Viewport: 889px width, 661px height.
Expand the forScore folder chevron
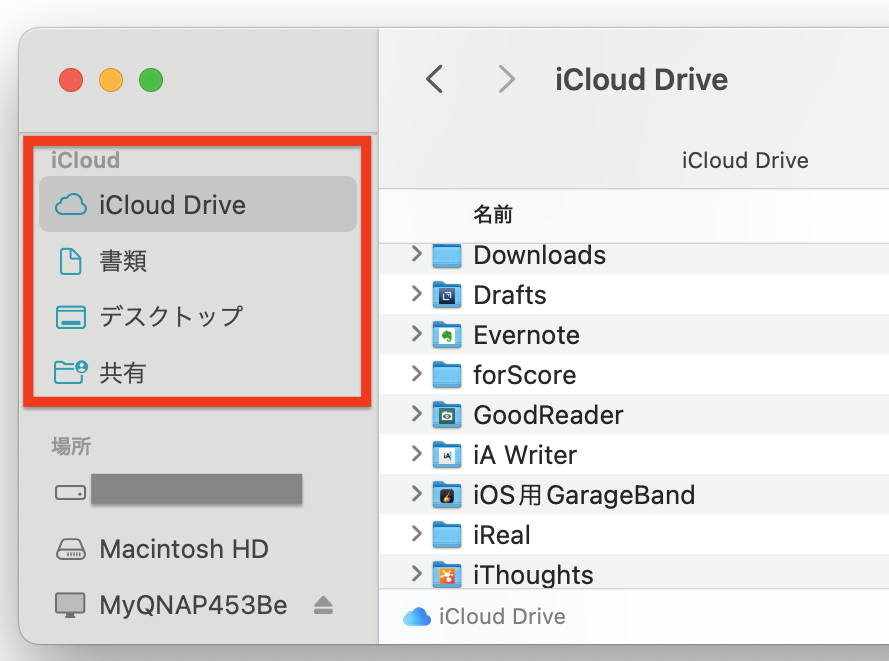pyautogui.click(x=417, y=374)
